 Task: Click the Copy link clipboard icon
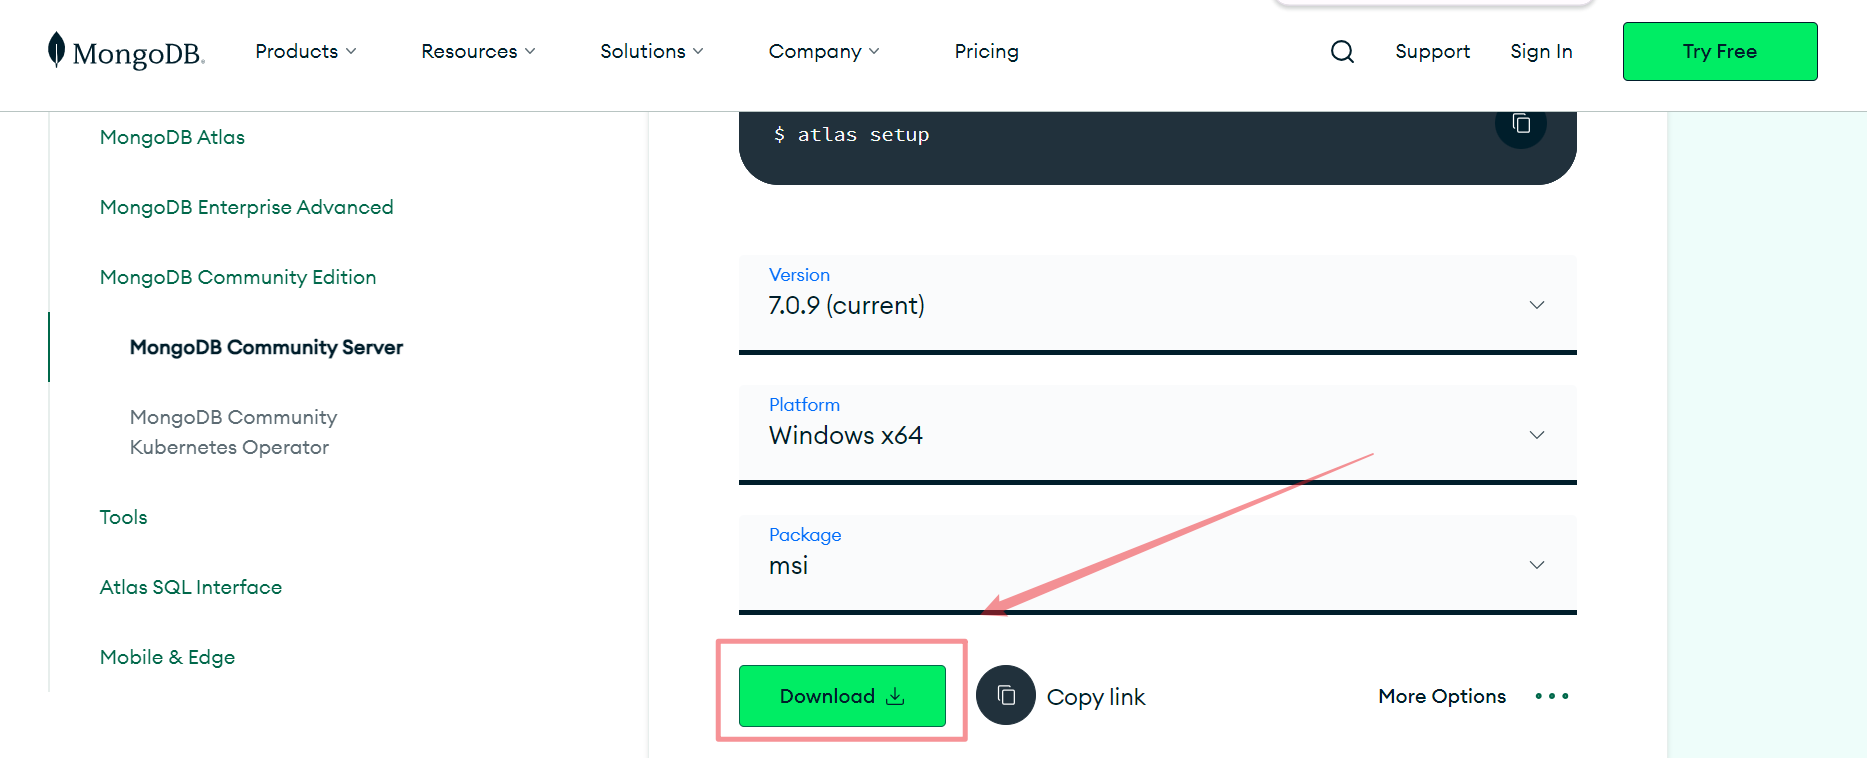click(1006, 695)
